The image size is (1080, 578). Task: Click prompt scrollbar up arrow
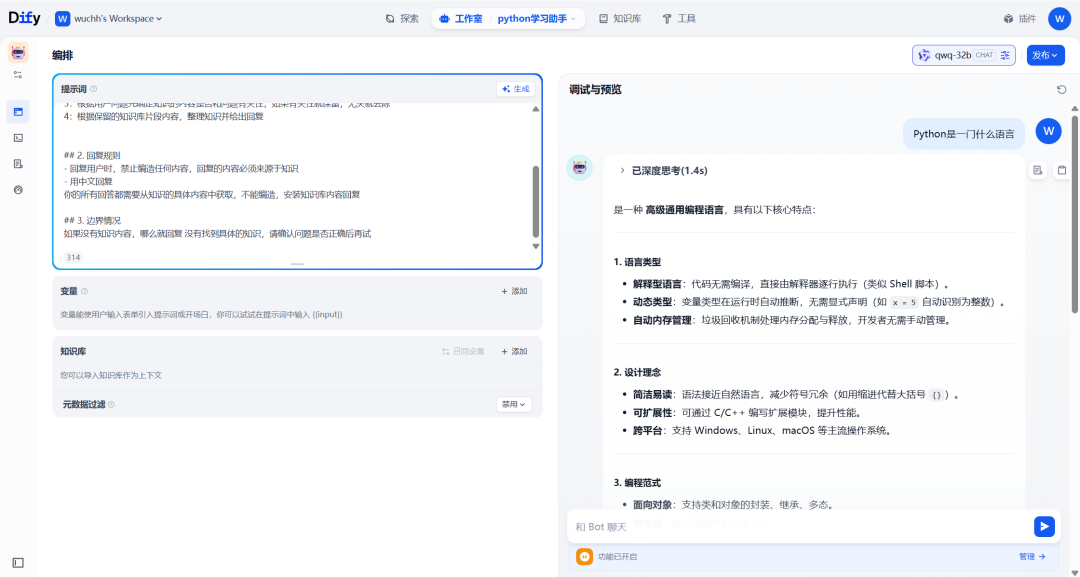[536, 109]
